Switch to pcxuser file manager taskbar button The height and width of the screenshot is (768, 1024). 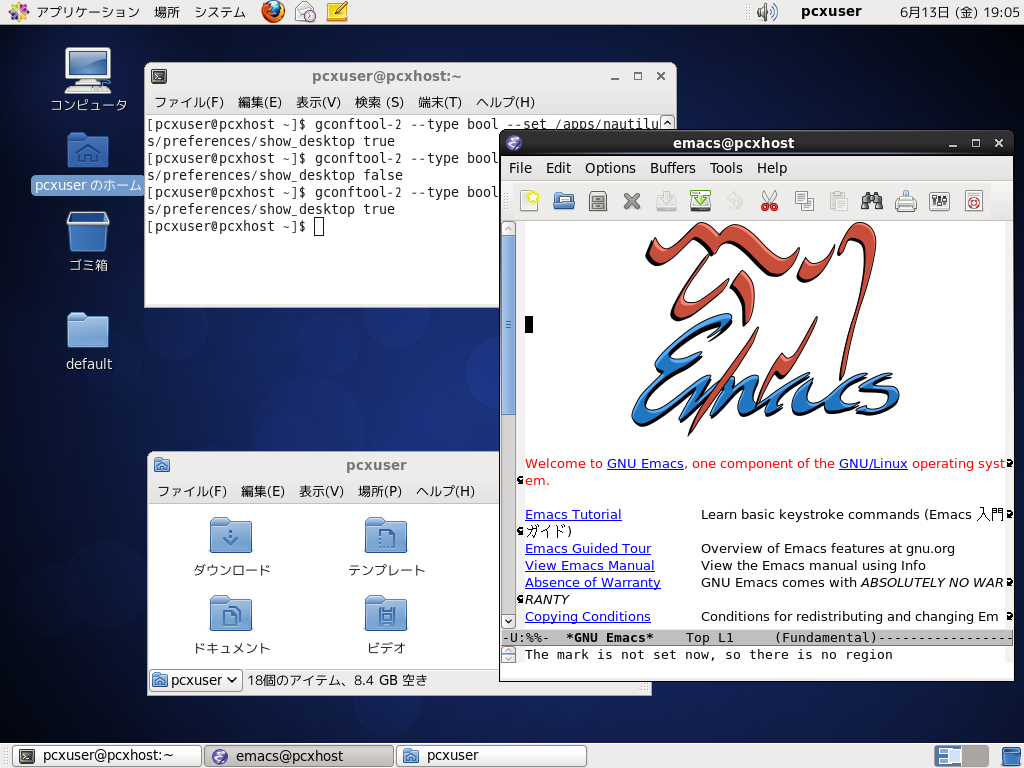491,756
